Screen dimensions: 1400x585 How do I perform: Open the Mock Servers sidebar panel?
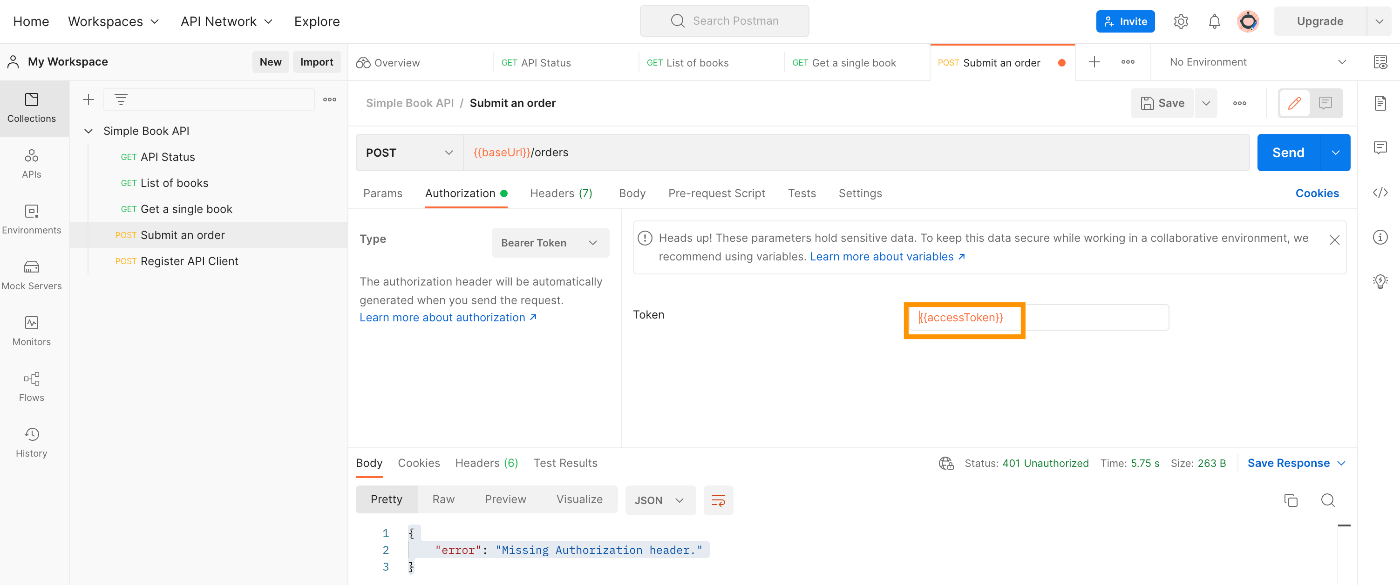(x=32, y=276)
